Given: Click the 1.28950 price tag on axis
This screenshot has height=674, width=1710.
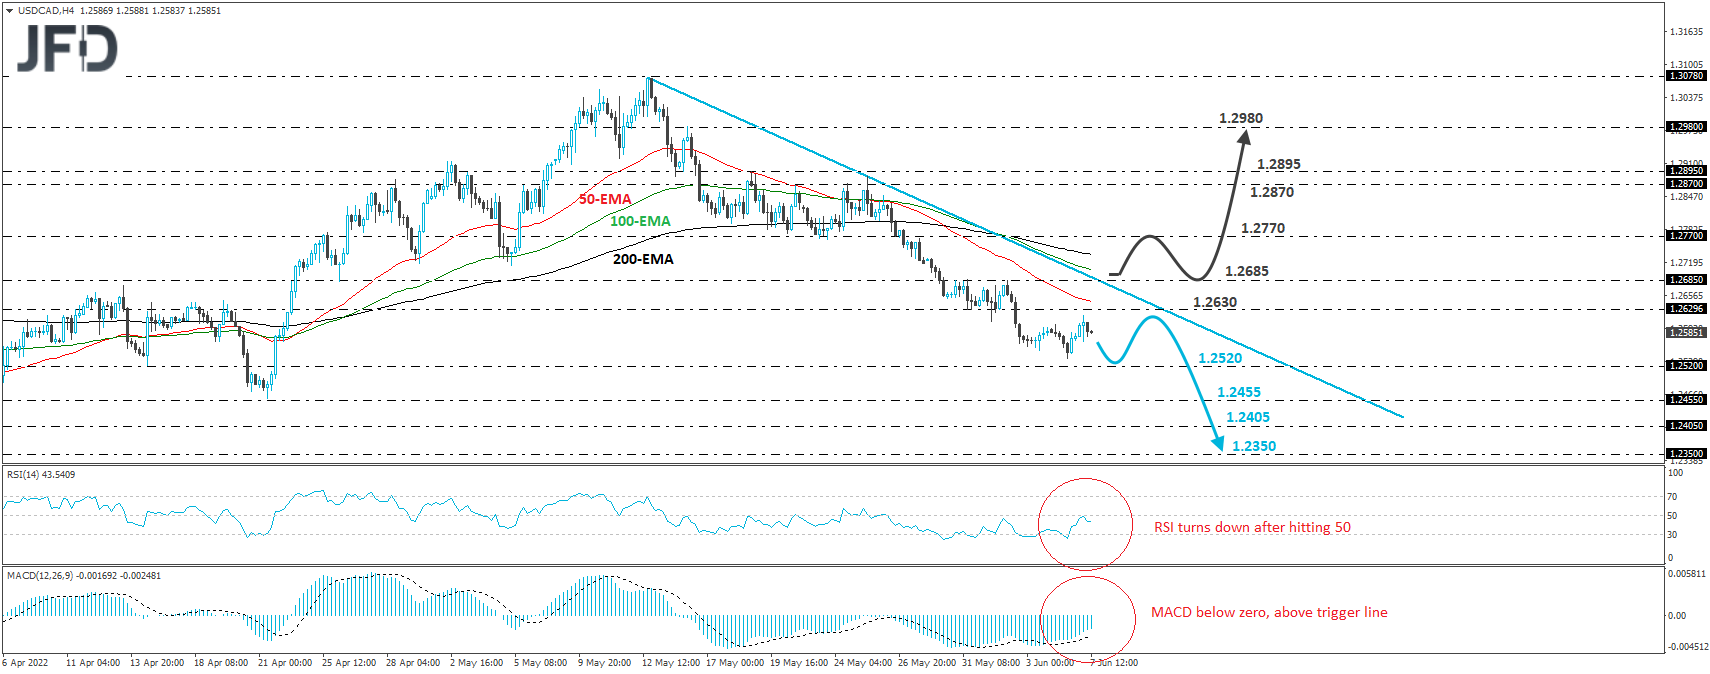Looking at the screenshot, I should click(1686, 171).
